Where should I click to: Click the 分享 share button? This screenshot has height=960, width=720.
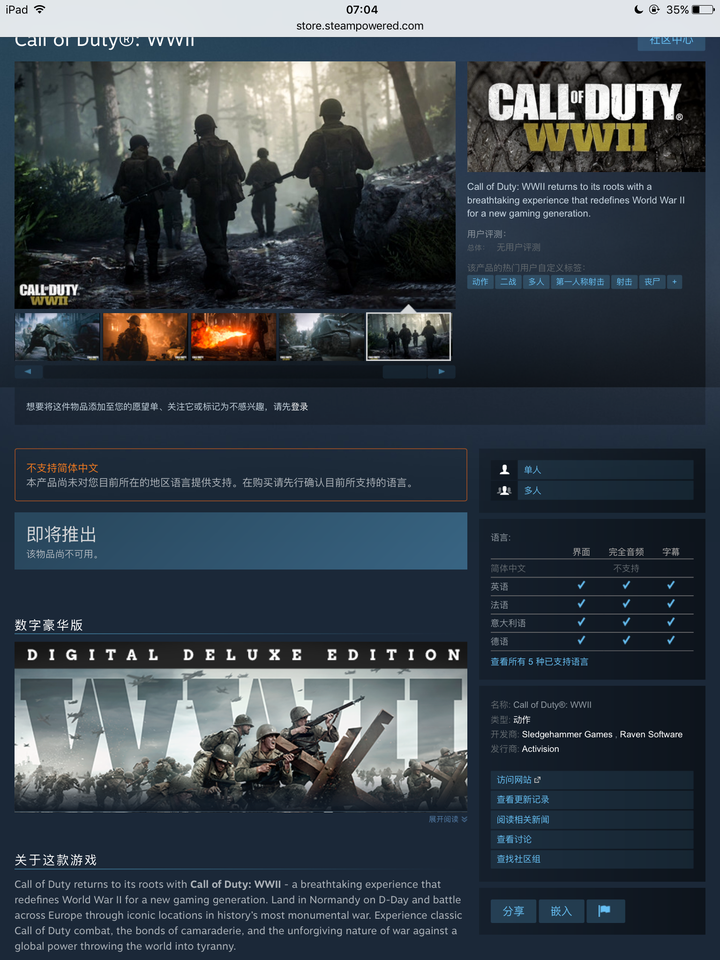[513, 910]
